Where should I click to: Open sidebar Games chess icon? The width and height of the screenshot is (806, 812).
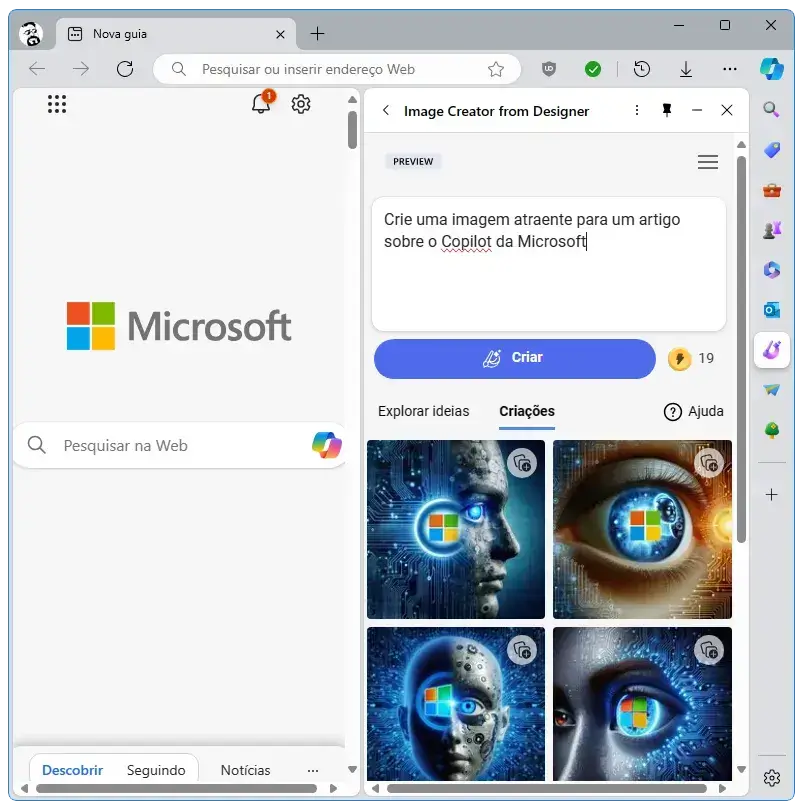(771, 230)
